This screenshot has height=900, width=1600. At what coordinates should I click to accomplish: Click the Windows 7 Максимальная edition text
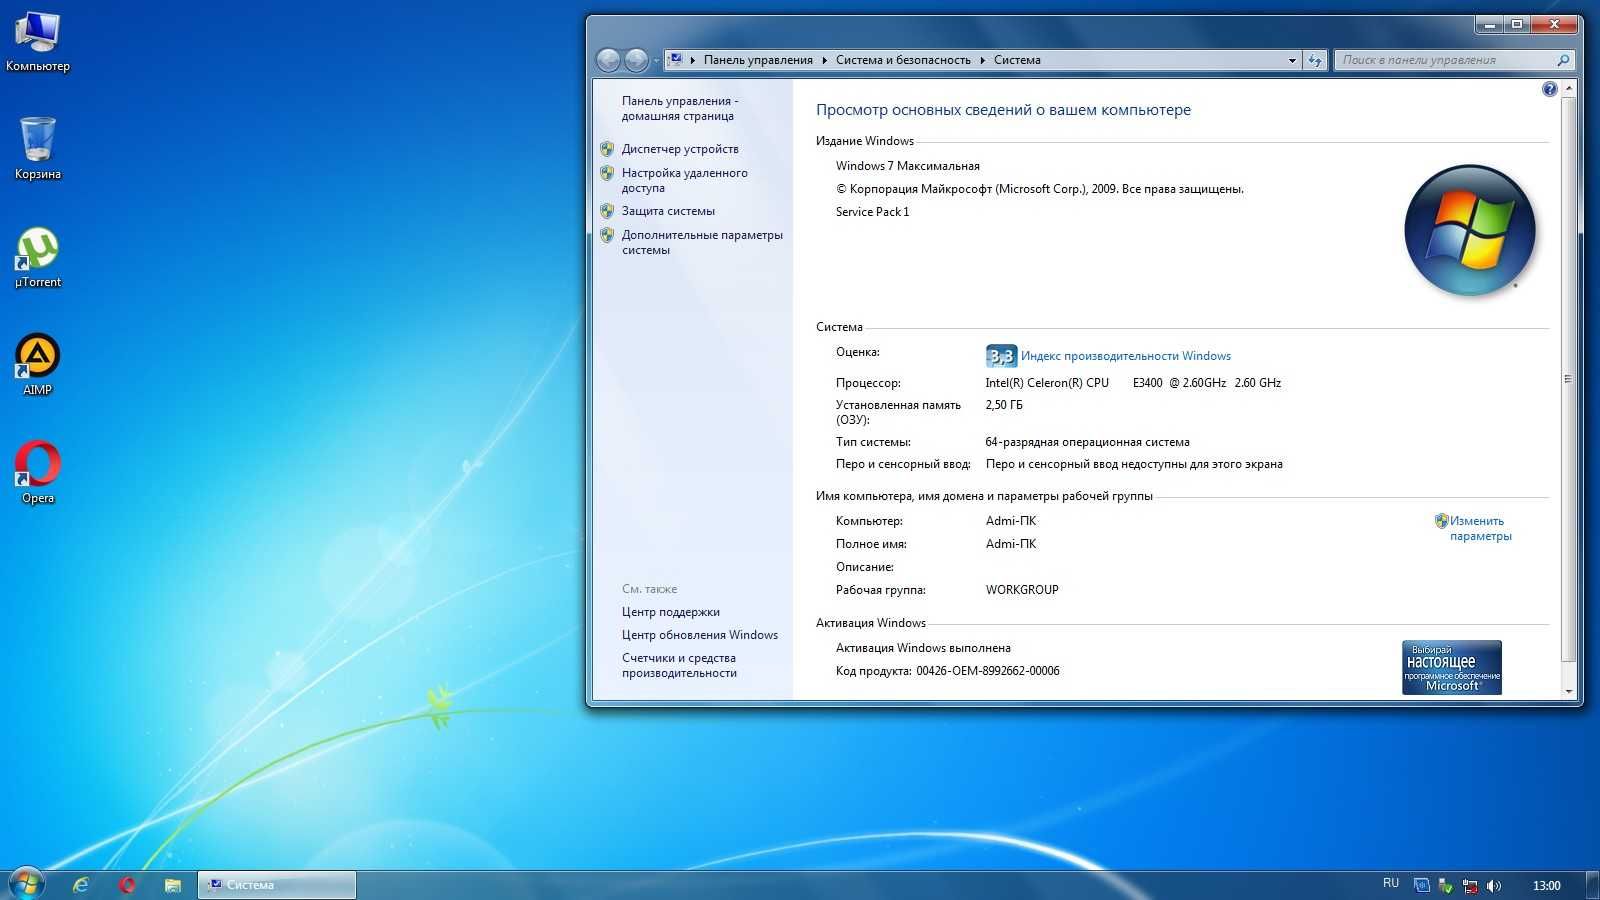click(908, 166)
